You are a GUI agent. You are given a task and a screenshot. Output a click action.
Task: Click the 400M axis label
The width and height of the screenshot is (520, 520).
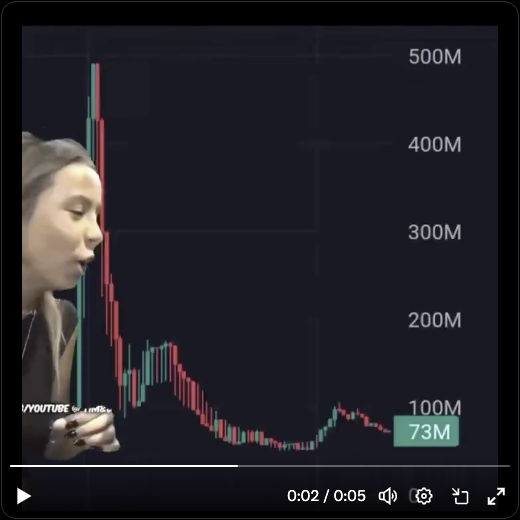435,145
